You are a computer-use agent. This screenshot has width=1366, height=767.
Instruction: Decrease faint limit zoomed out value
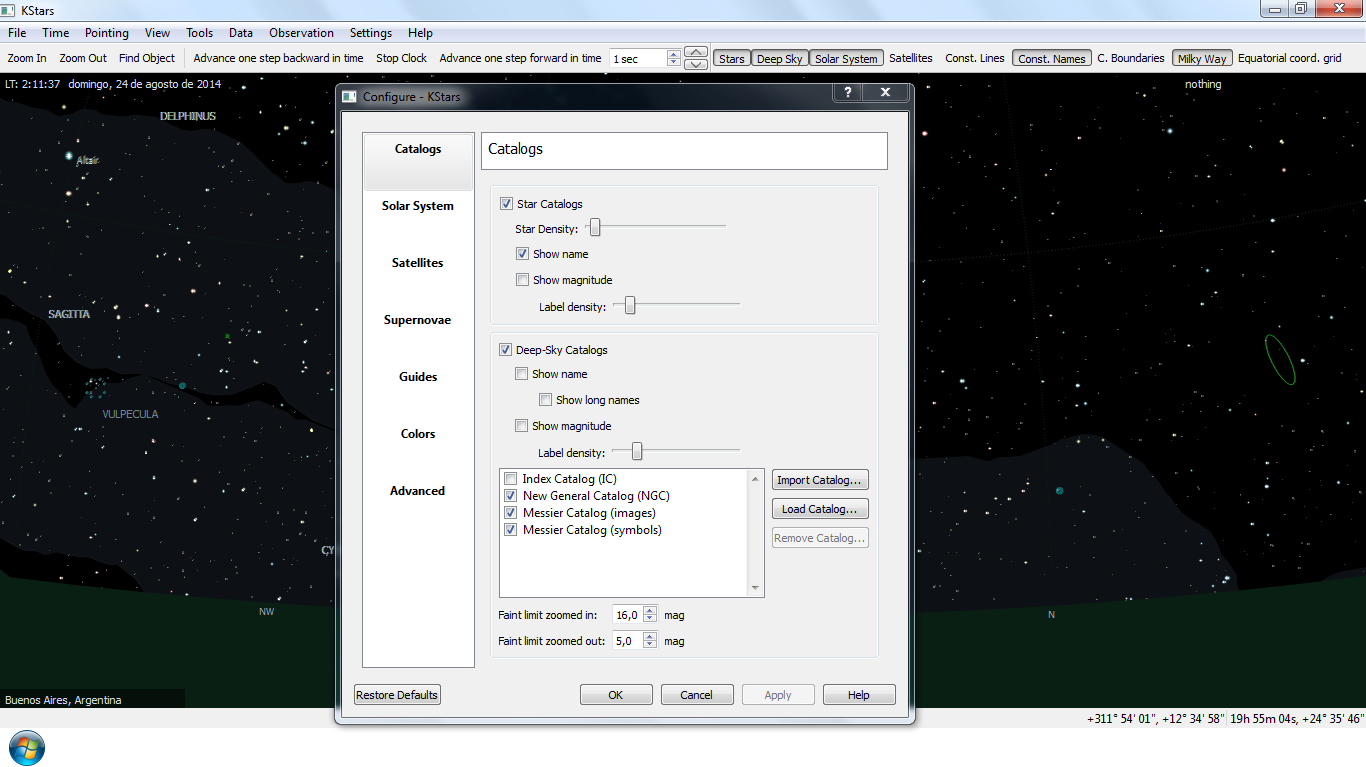(x=651, y=646)
